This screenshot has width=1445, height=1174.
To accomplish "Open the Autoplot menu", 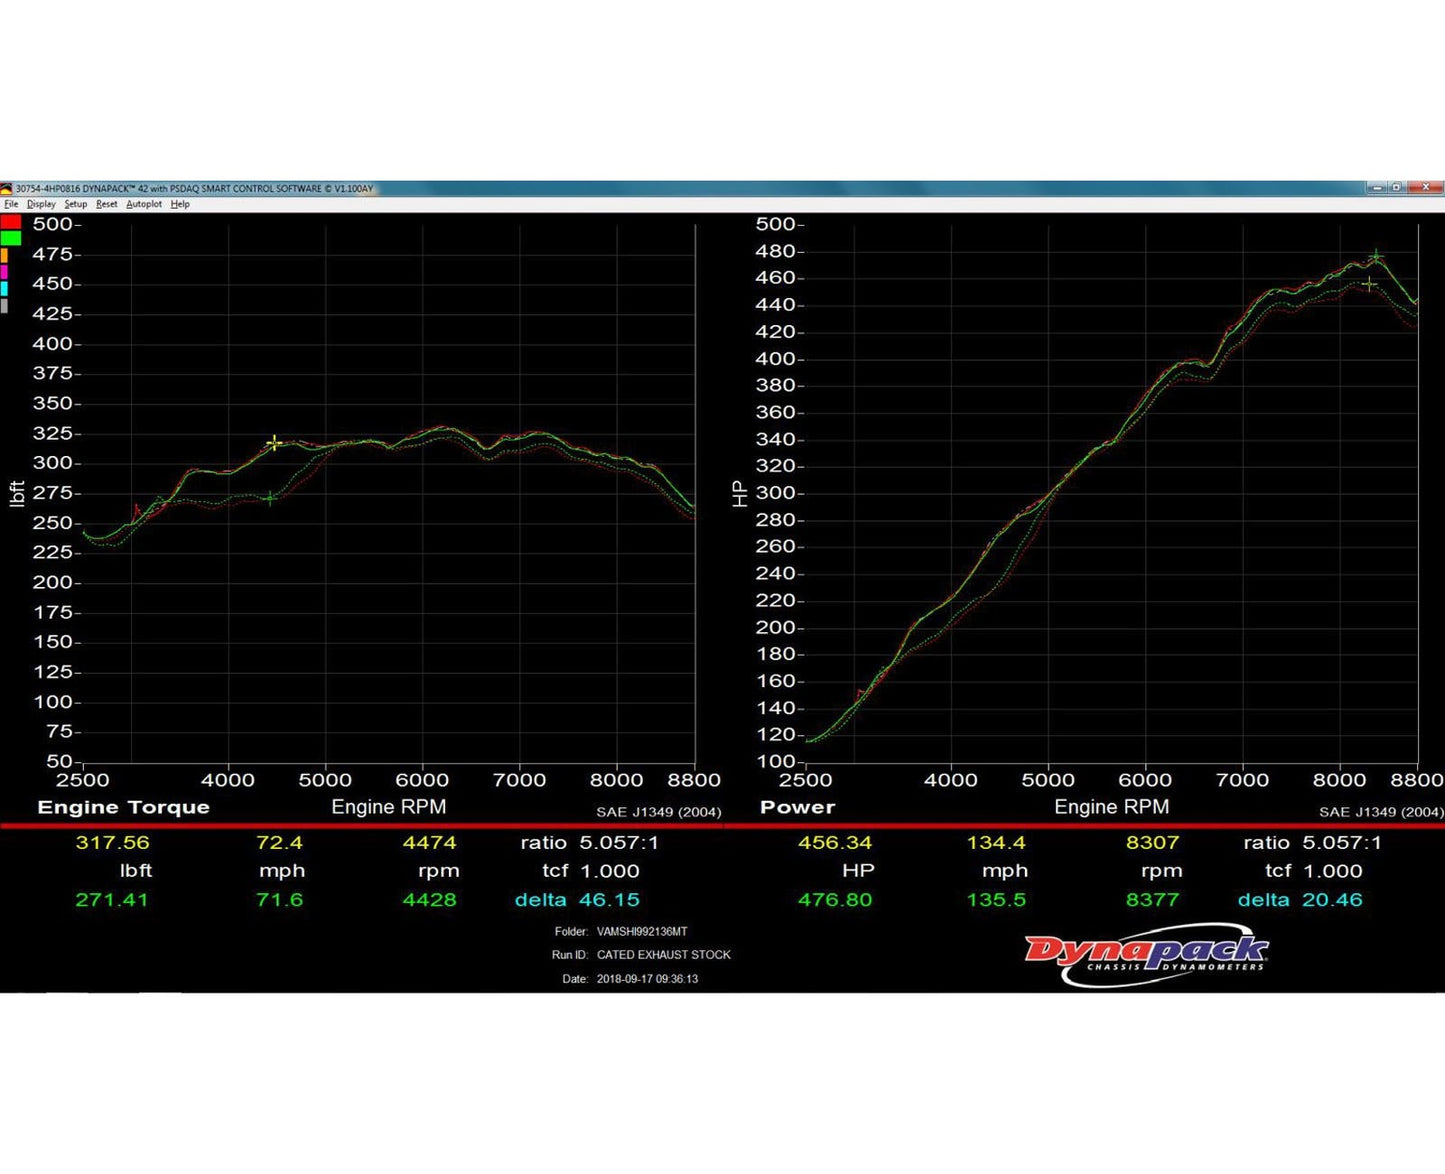I will point(143,203).
